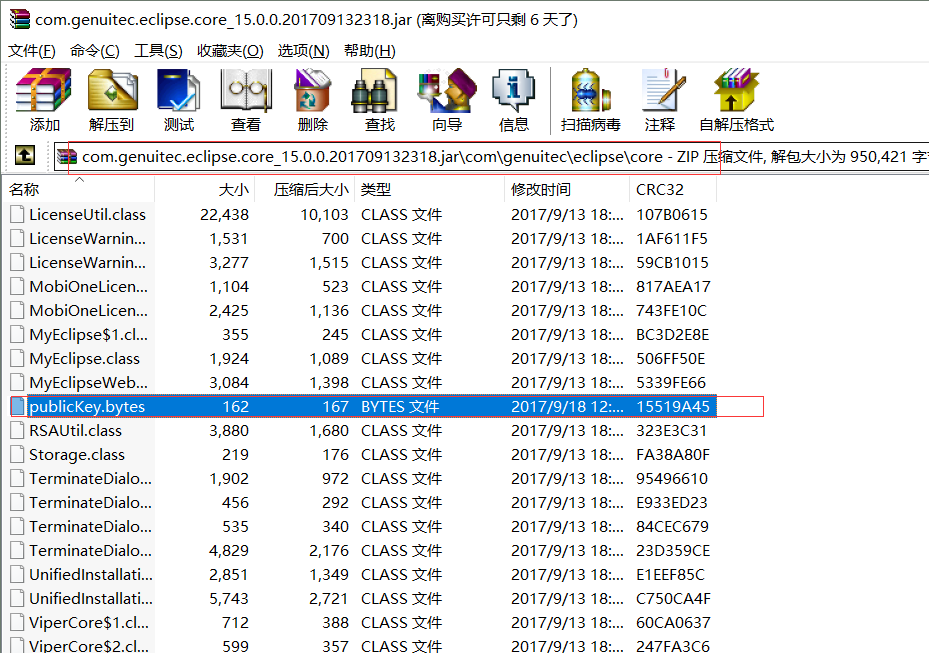929x653 pixels.
Task: Select the LicenseUtil.class file name
Action: coord(88,215)
